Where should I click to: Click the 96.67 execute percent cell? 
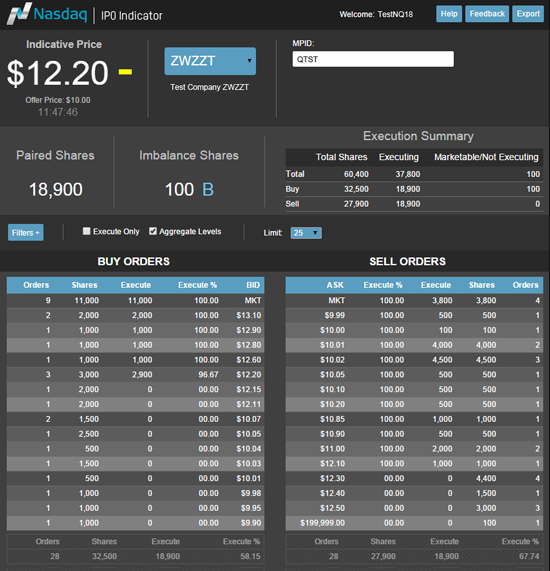click(208, 375)
